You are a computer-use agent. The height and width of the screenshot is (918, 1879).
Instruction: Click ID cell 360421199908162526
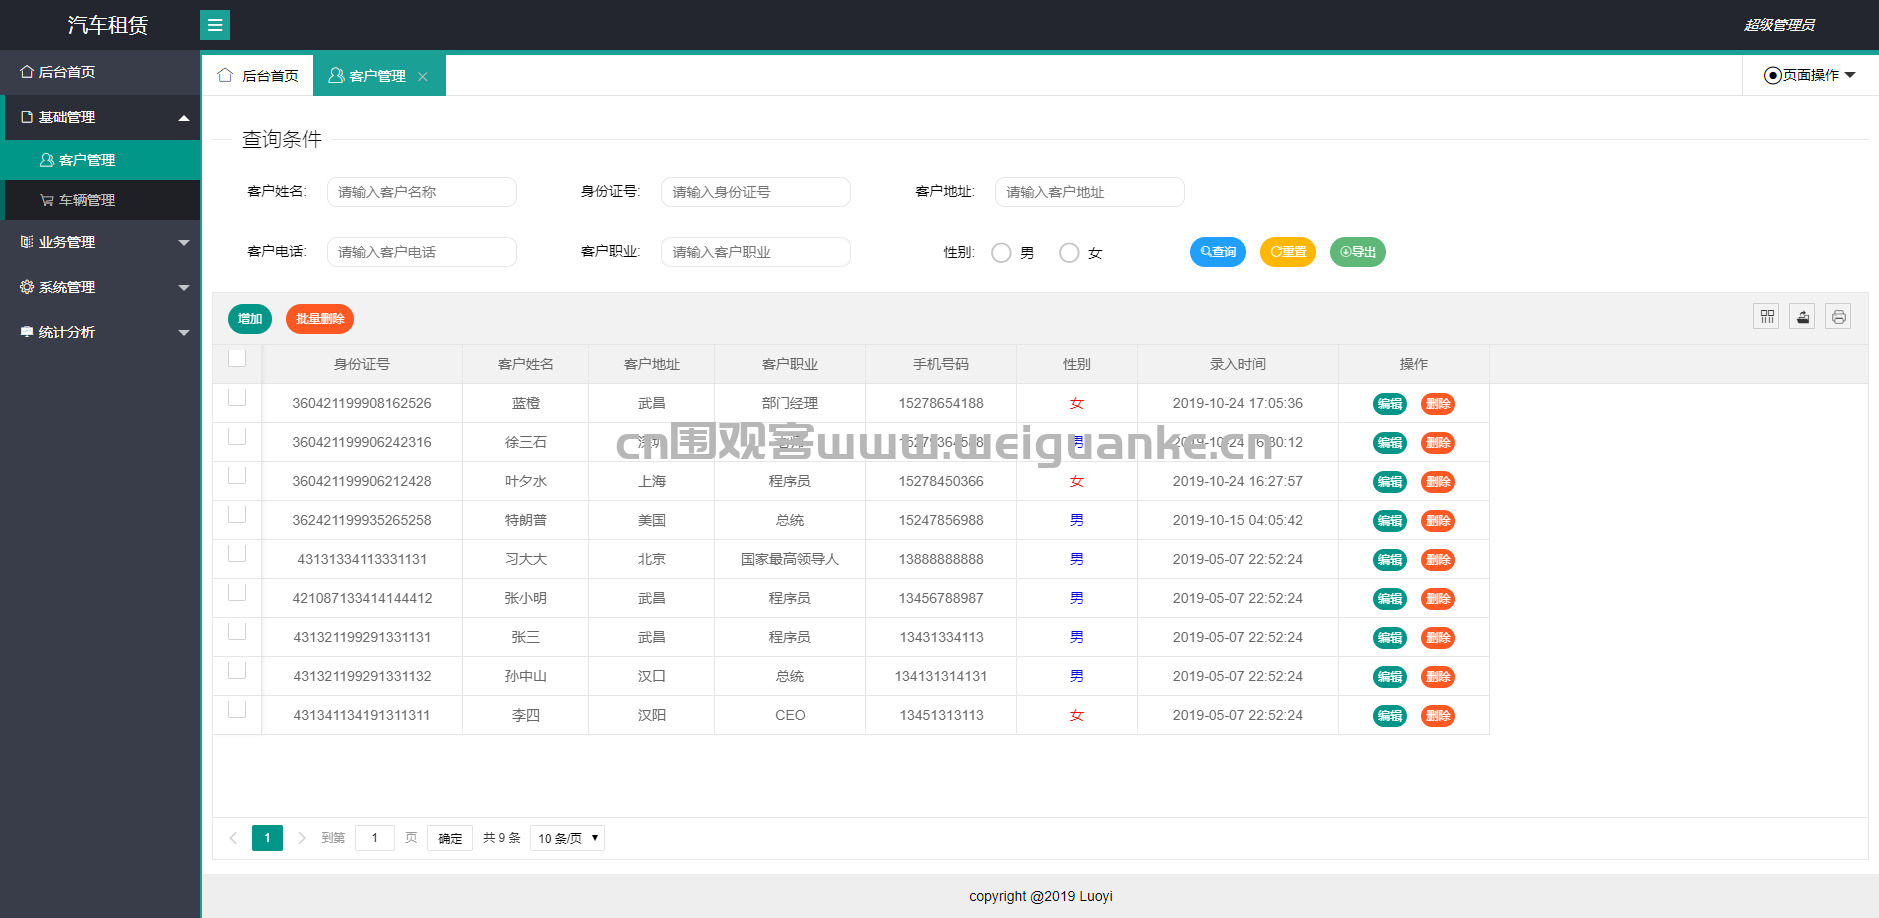click(362, 403)
